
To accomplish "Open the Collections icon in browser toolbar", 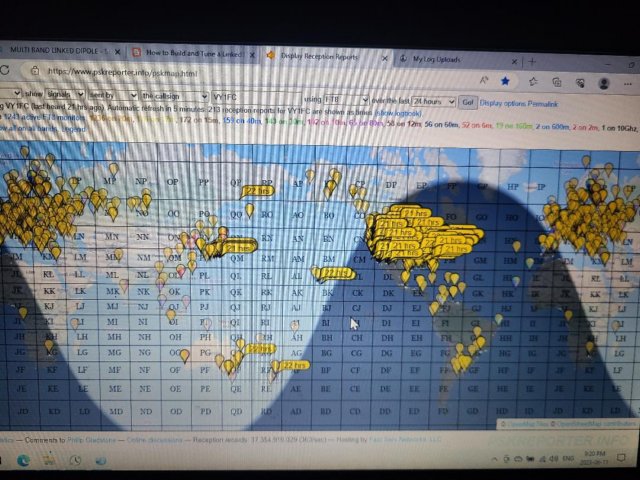I will click(x=557, y=82).
